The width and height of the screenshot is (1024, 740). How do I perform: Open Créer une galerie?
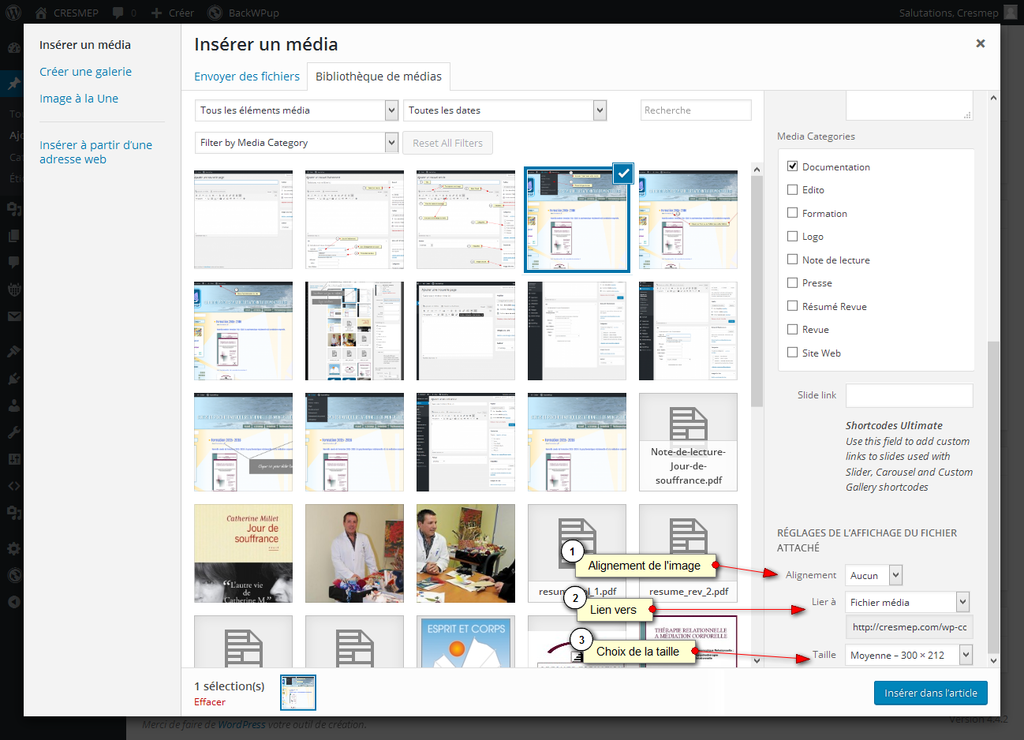[x=86, y=72]
